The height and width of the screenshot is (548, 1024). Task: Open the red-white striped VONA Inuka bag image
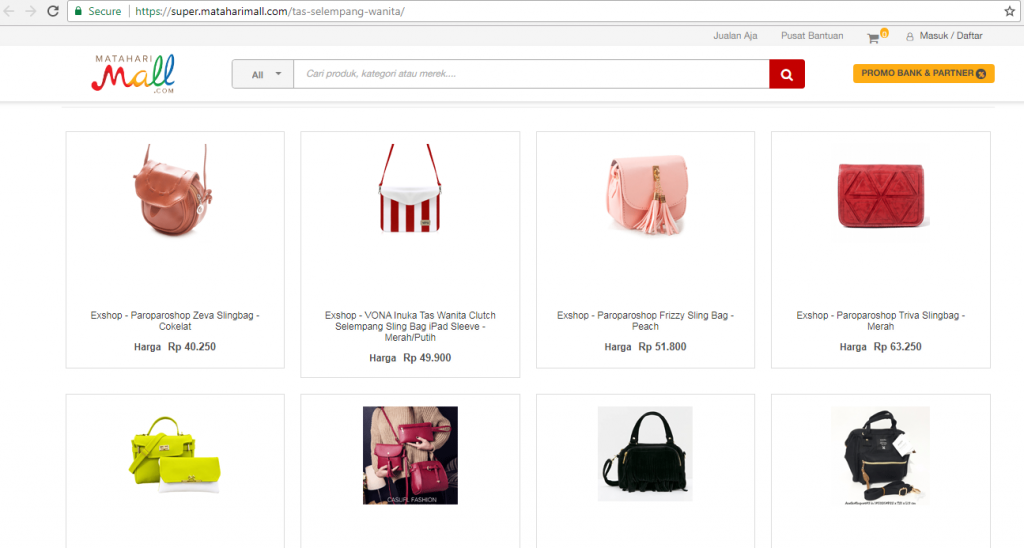click(410, 188)
